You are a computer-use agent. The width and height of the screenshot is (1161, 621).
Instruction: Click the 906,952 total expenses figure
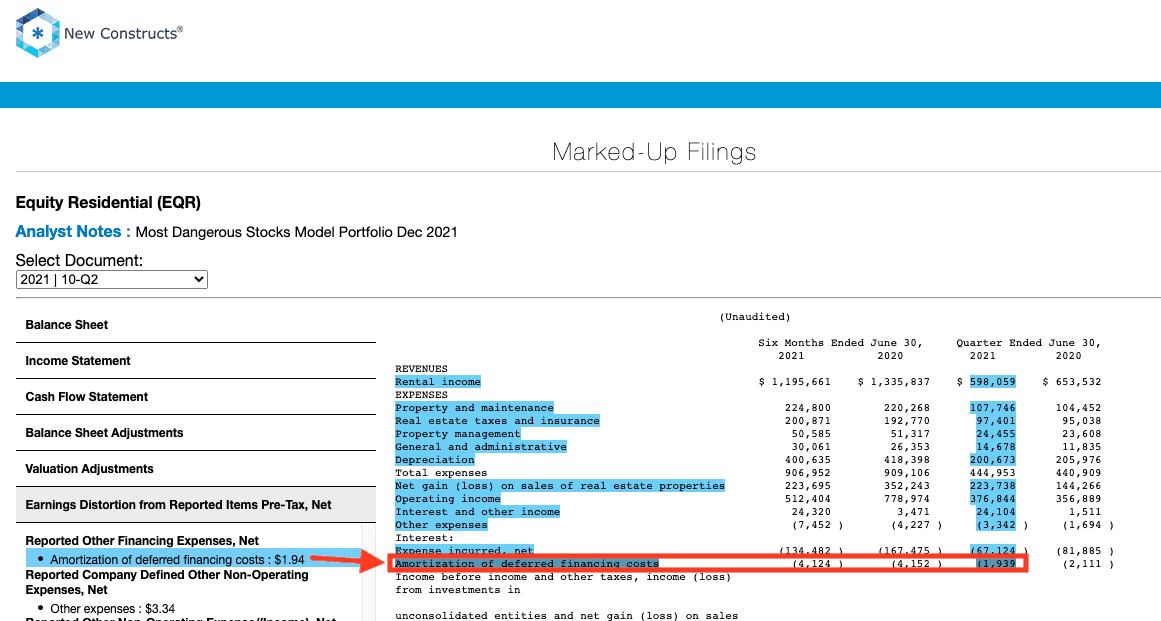808,473
